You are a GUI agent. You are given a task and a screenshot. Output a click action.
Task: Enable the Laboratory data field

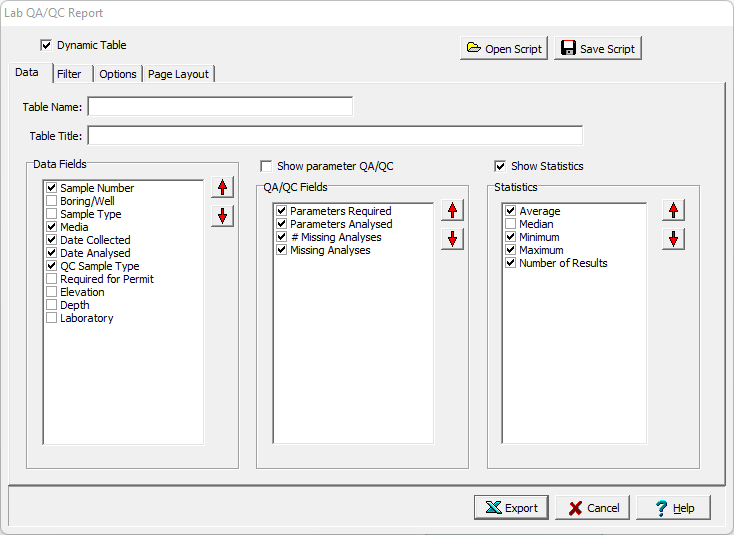tap(51, 318)
